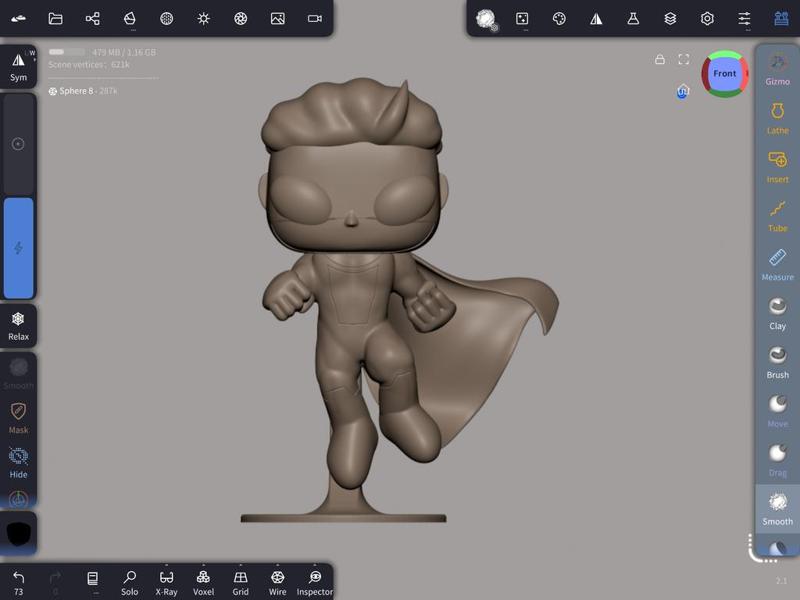Click the Sphere 8 object label
The height and width of the screenshot is (600, 800).
coord(76,91)
